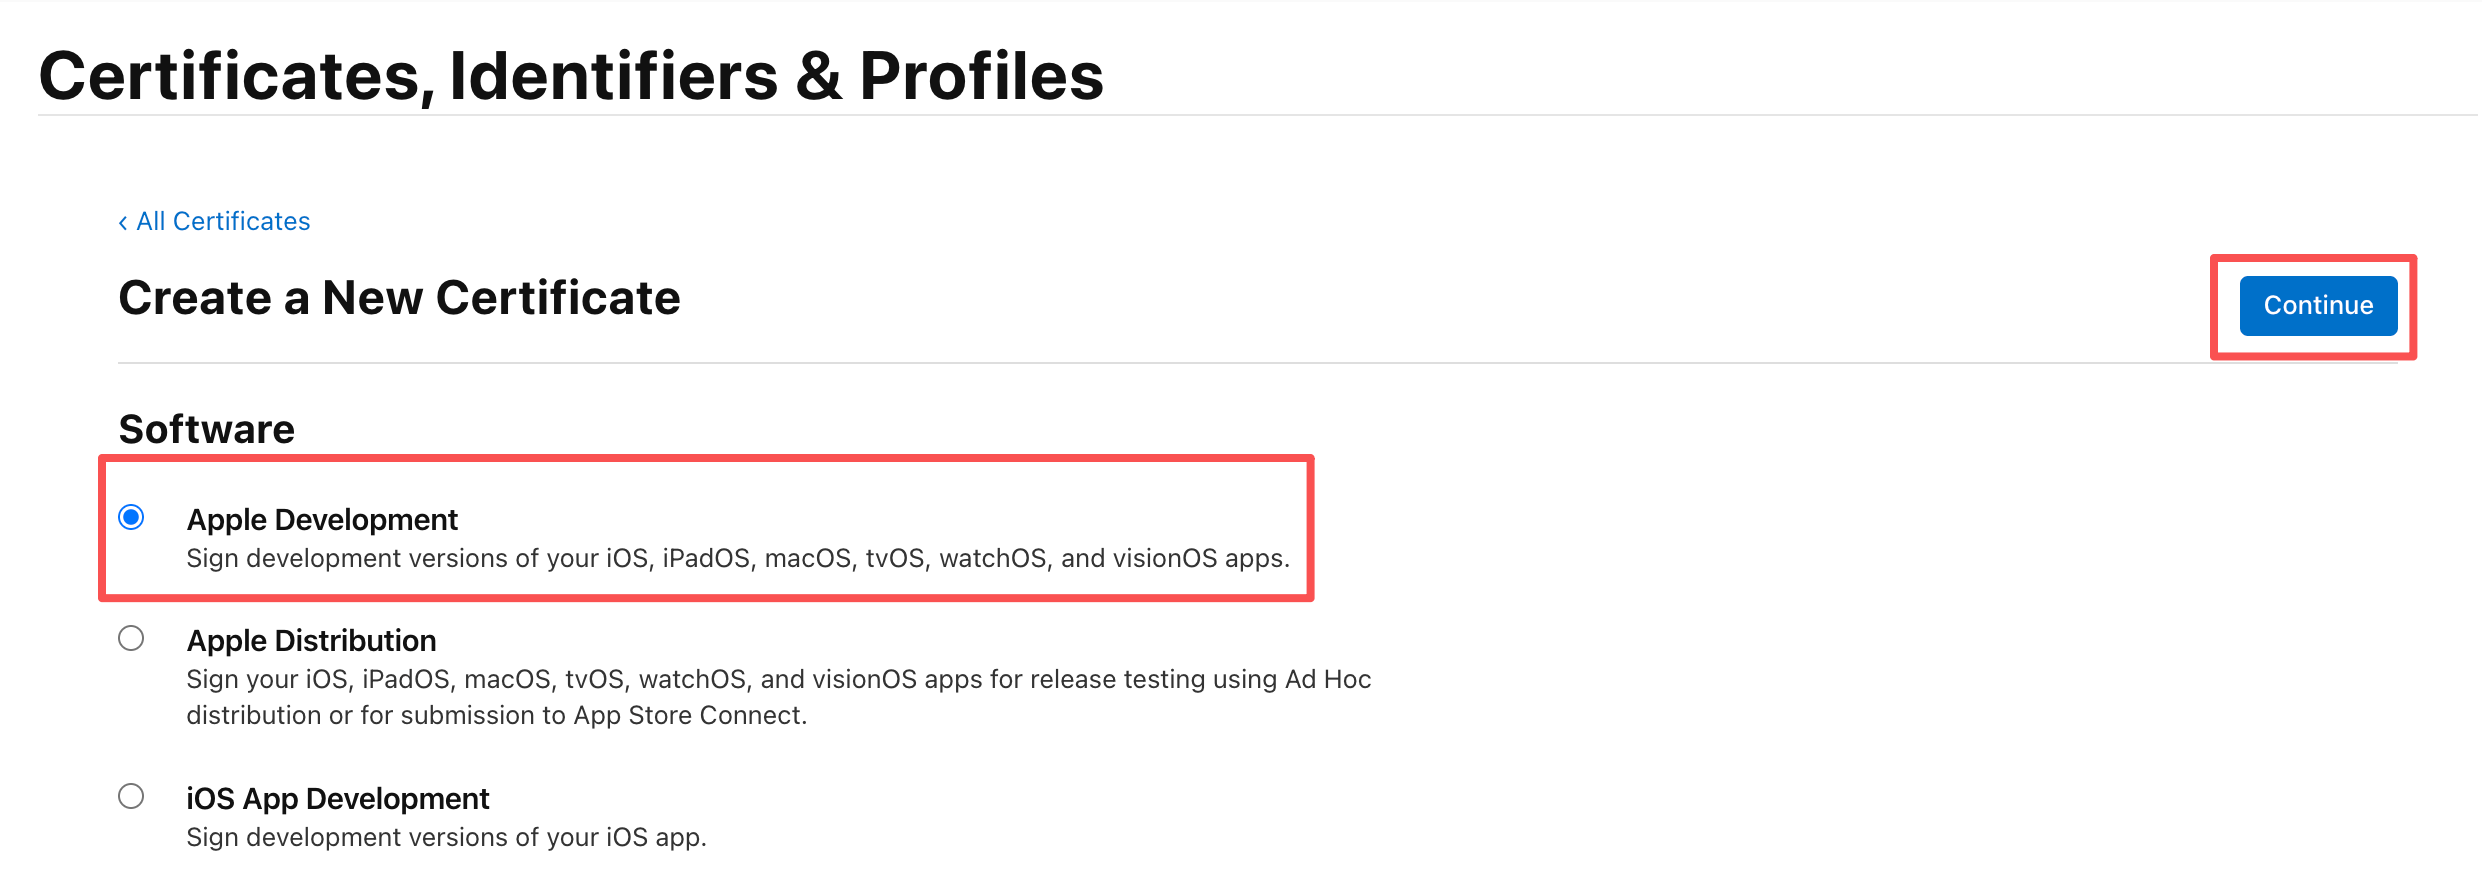Click the iOS App Development option label
The width and height of the screenshot is (2482, 896).
337,799
